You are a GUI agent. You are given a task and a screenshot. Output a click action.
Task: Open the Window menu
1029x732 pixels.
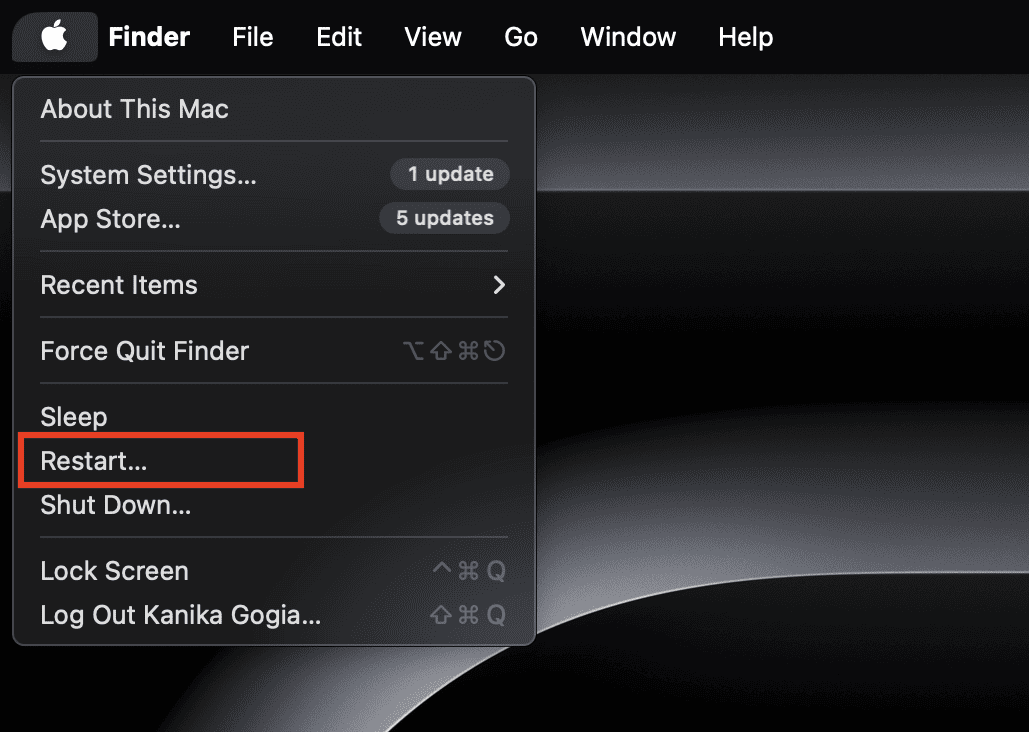[x=628, y=37]
